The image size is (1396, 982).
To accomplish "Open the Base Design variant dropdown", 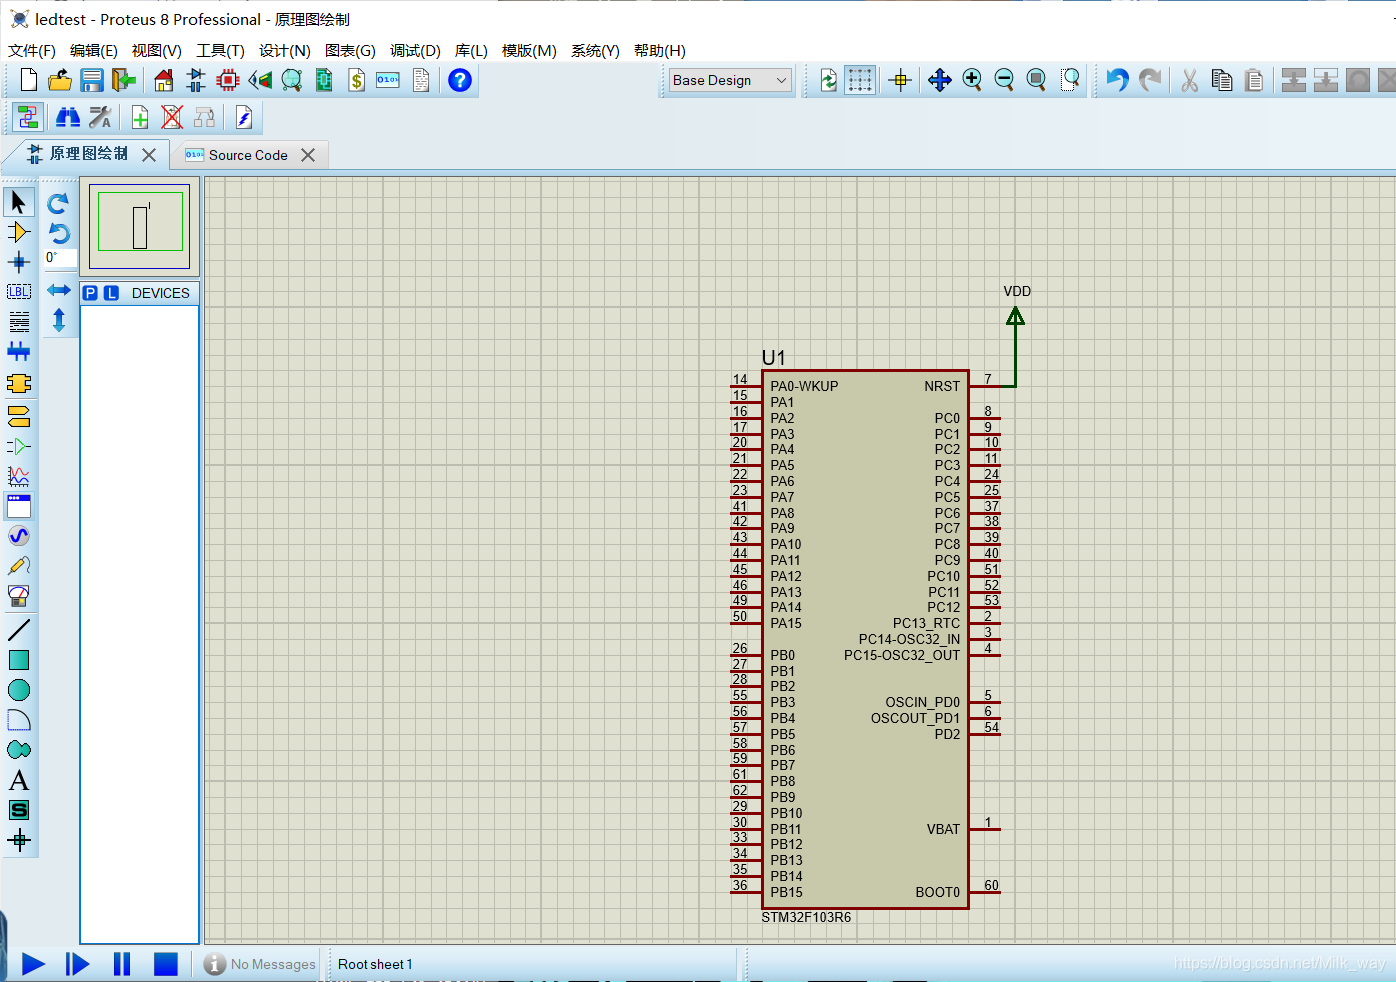I will click(x=730, y=80).
